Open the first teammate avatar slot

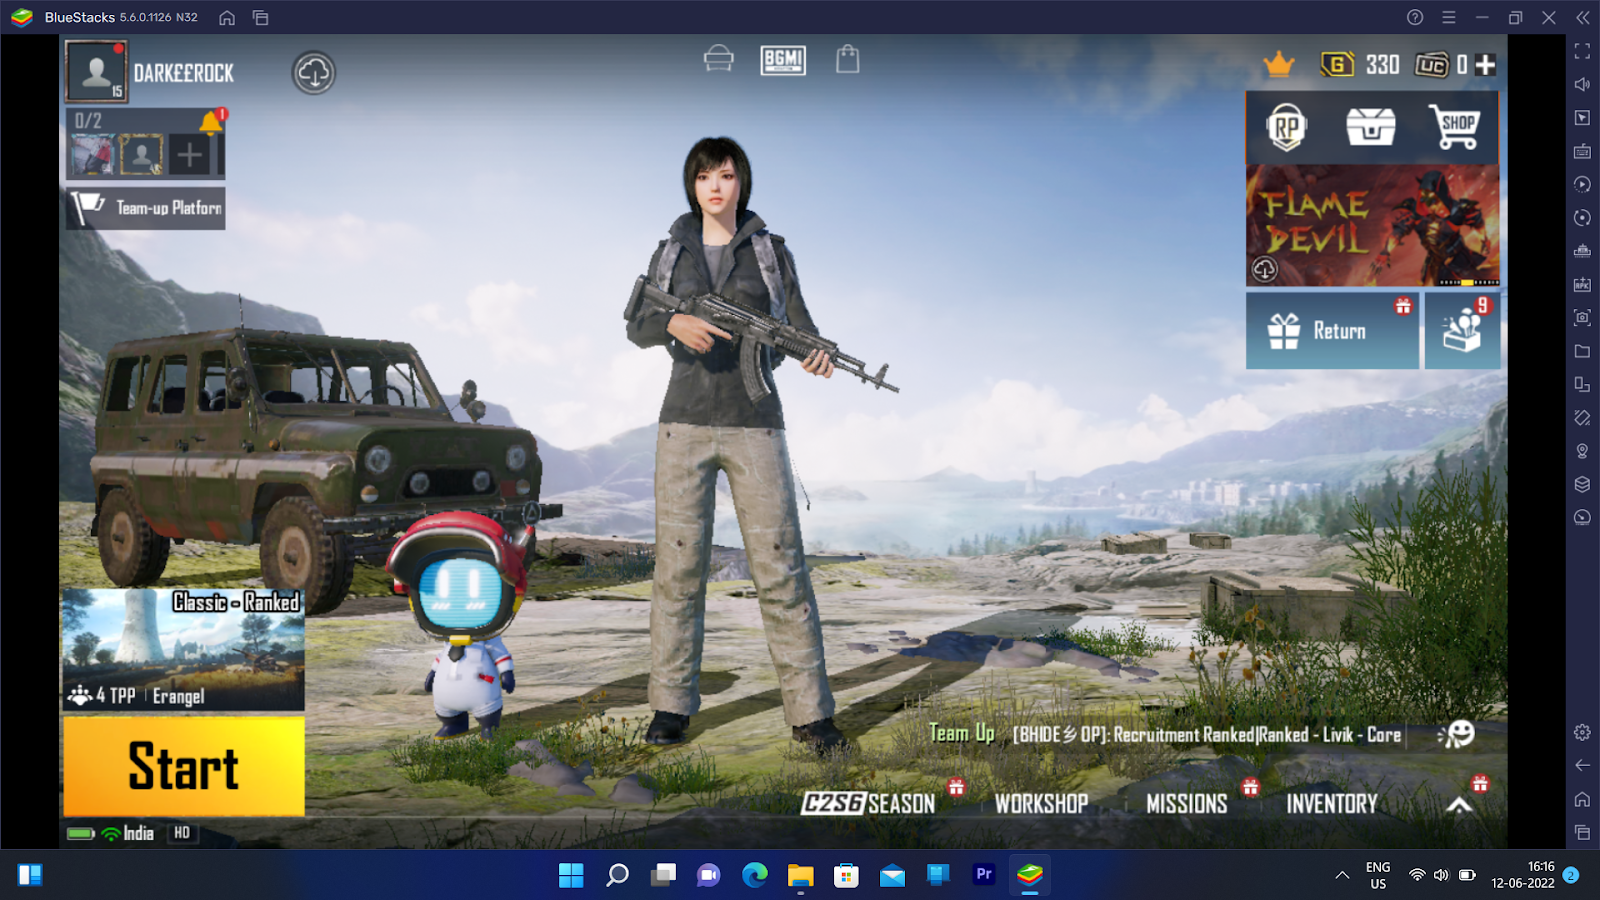coord(93,156)
